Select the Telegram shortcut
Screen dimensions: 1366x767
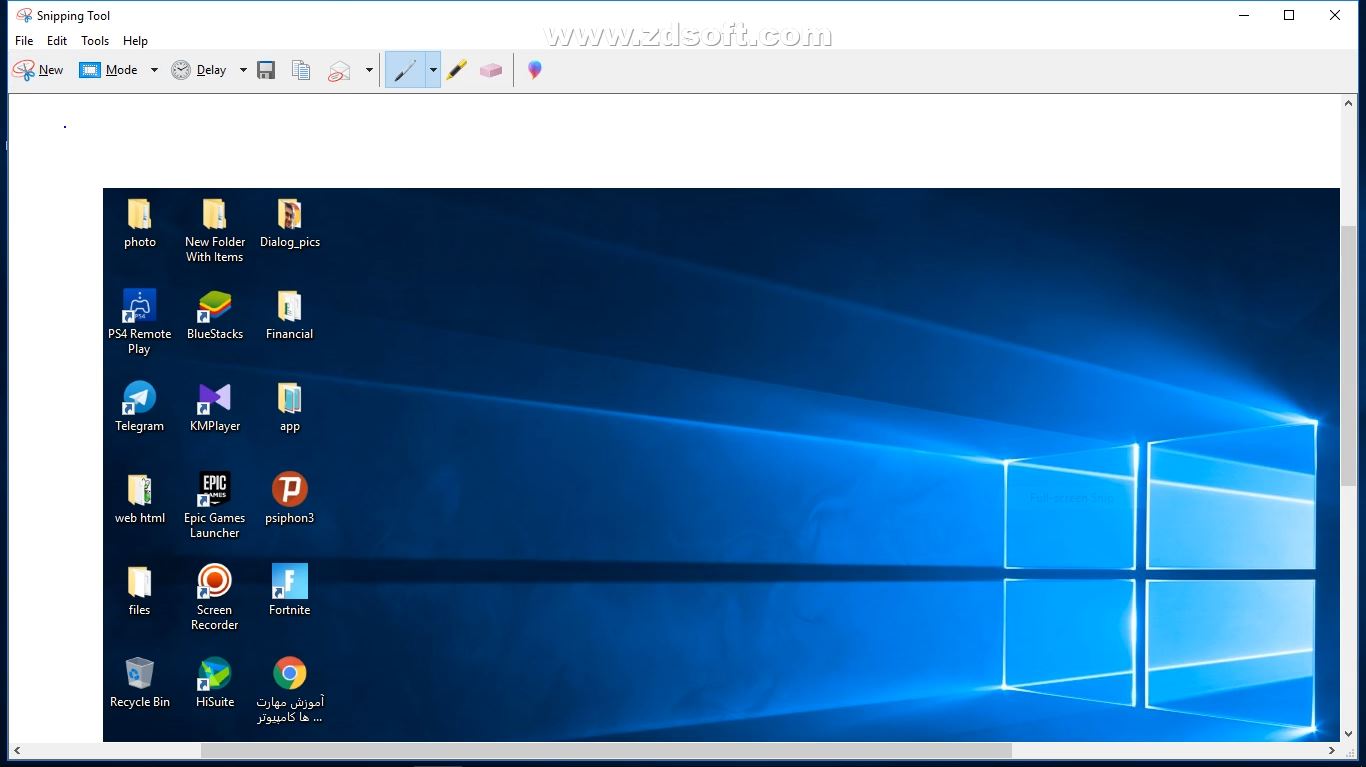140,407
